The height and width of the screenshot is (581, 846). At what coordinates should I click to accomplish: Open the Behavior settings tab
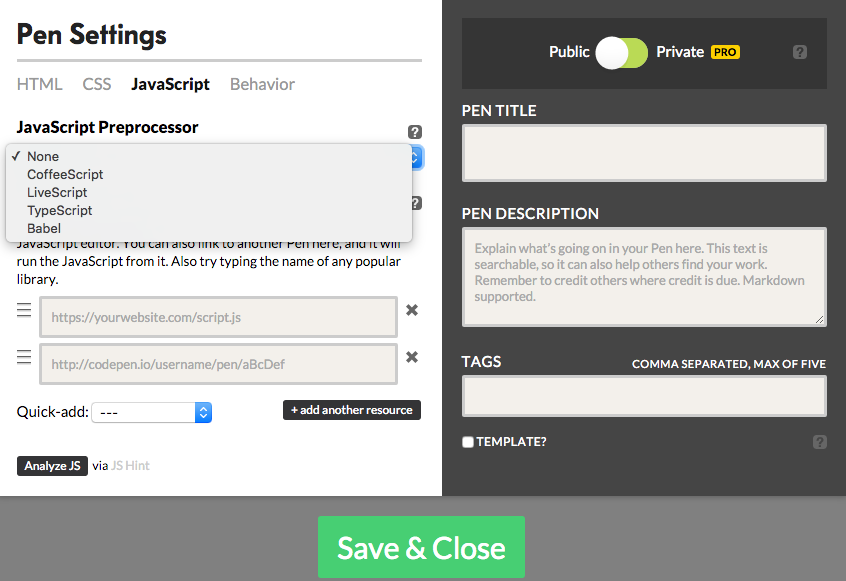pyautogui.click(x=262, y=84)
